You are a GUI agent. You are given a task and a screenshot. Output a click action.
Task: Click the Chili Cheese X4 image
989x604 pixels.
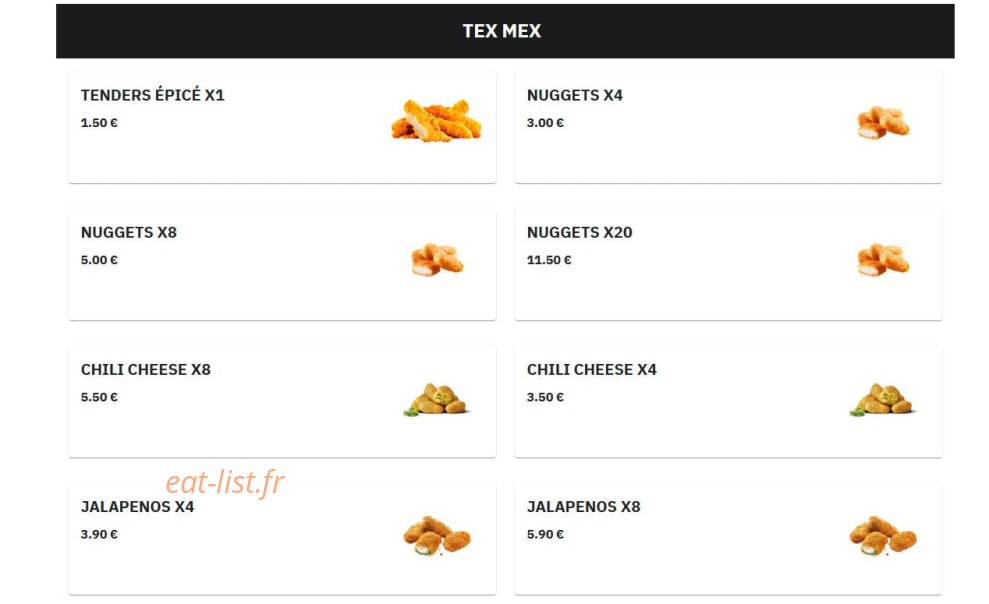883,398
